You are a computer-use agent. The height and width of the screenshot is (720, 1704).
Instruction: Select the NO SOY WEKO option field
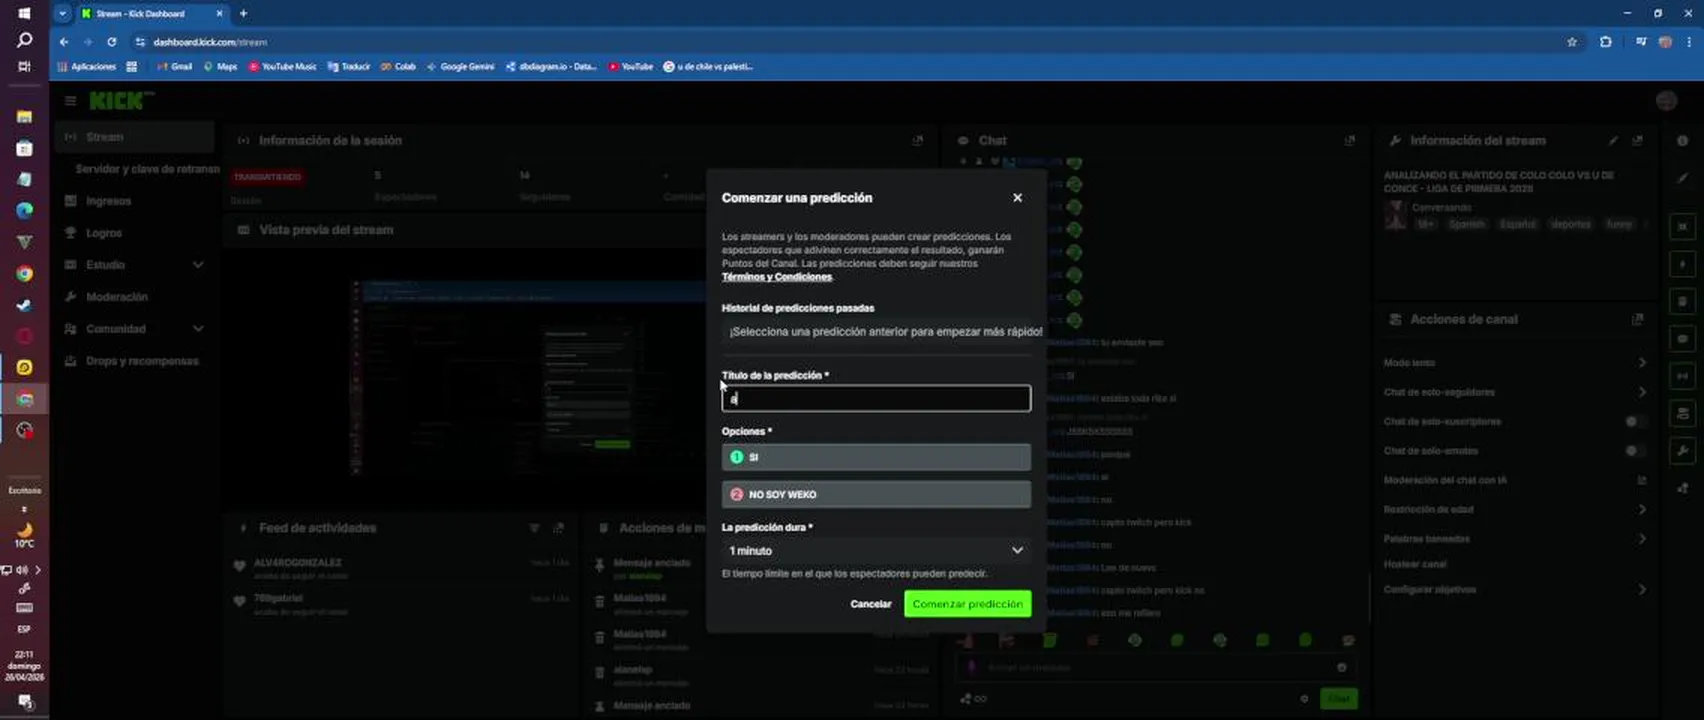pos(876,494)
